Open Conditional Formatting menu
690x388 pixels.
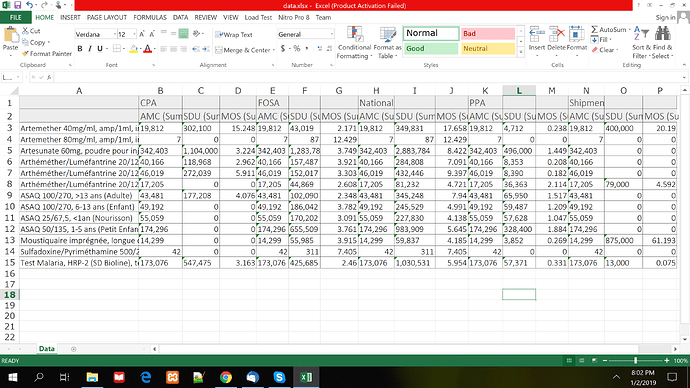tap(354, 43)
